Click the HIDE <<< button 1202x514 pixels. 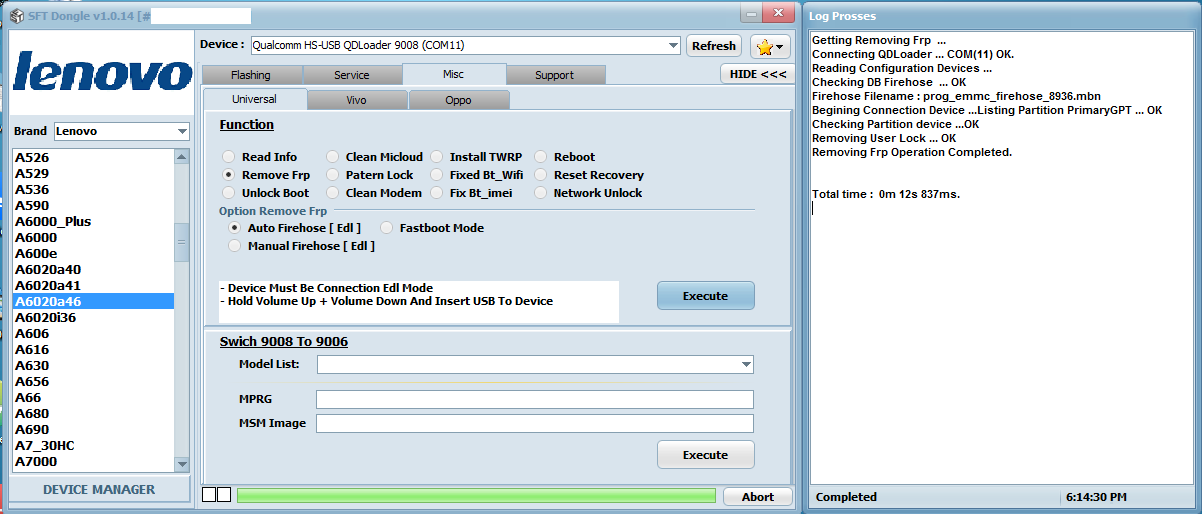click(758, 74)
